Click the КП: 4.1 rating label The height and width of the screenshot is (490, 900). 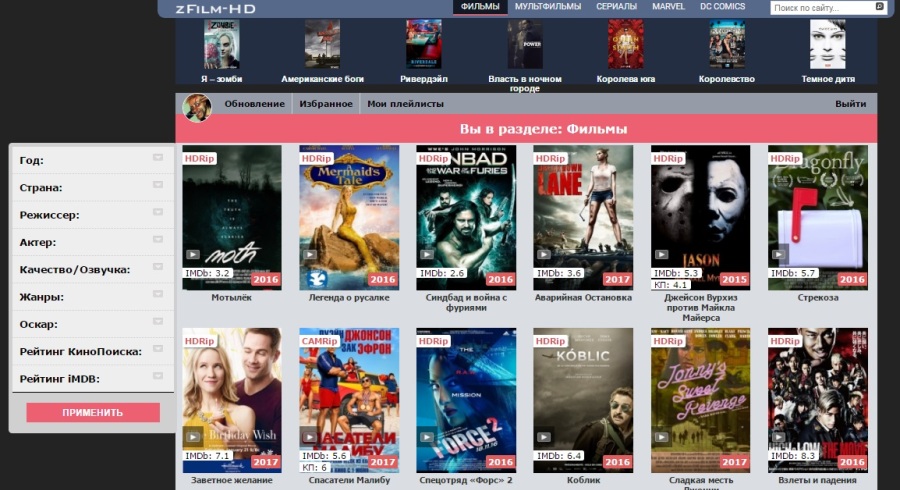[670, 285]
